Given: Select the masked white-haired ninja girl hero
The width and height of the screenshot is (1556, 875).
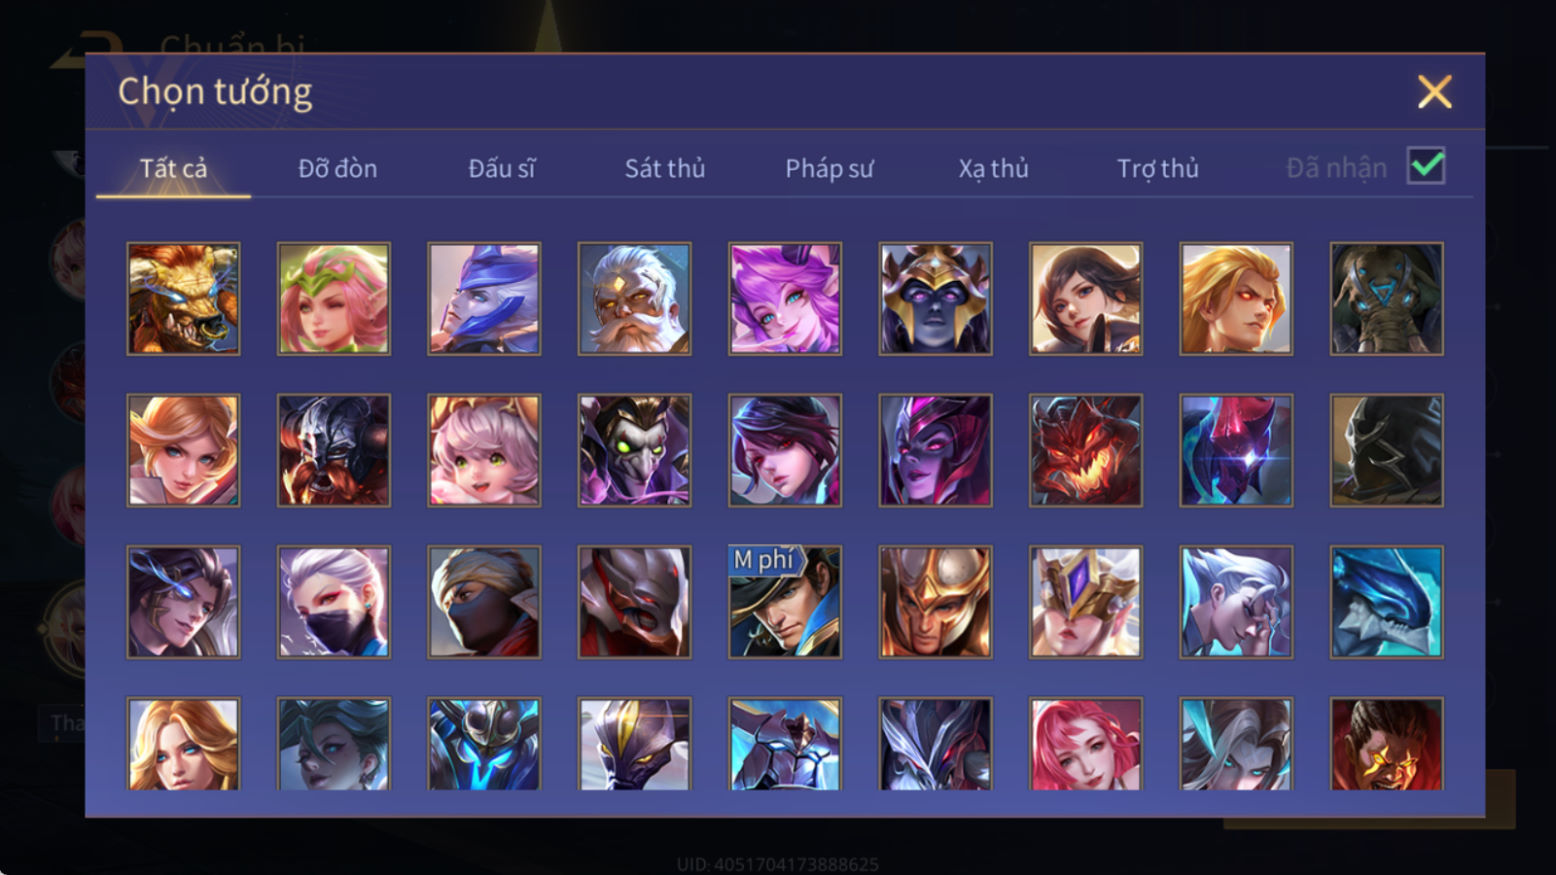Looking at the screenshot, I should (x=334, y=602).
